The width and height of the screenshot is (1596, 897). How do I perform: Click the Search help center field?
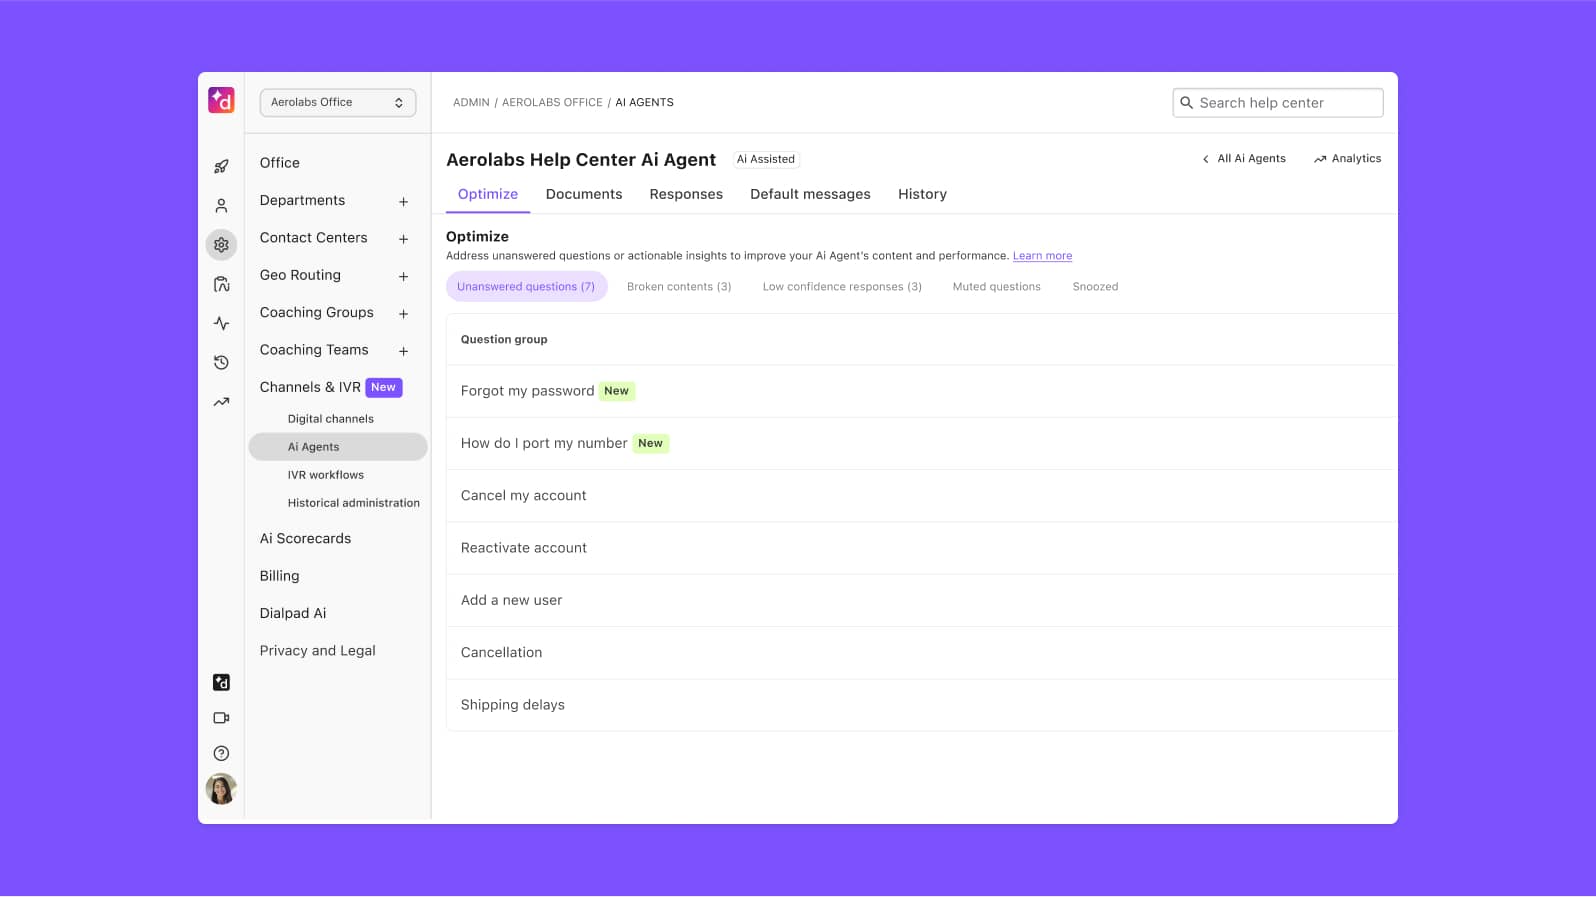point(1278,103)
